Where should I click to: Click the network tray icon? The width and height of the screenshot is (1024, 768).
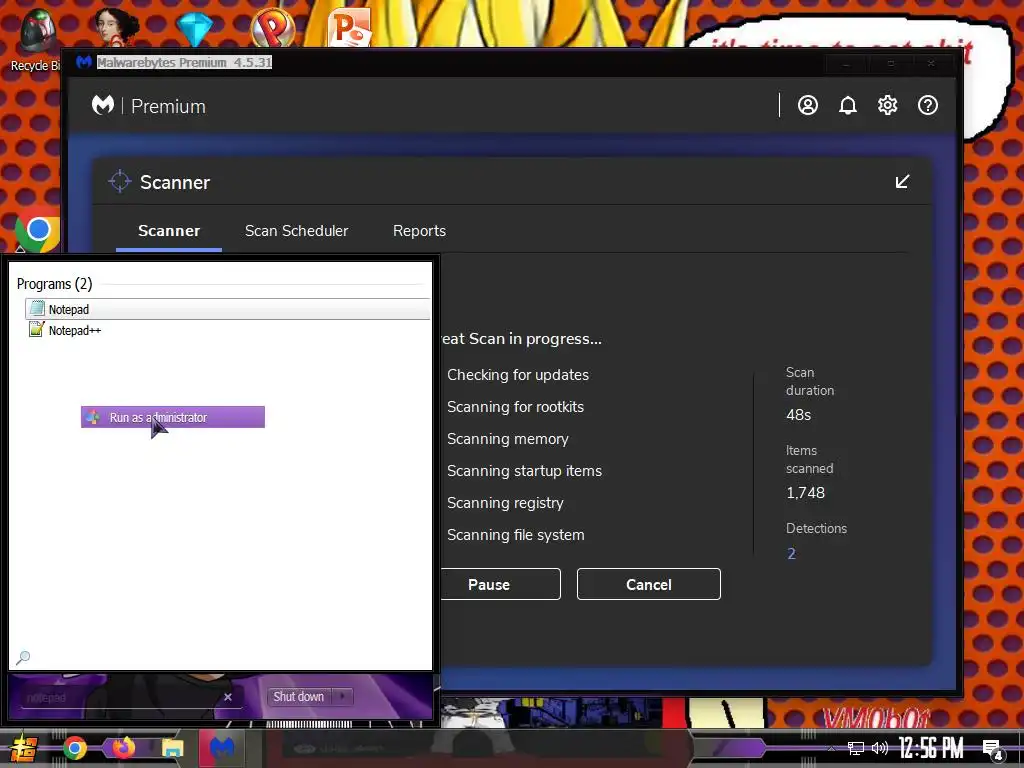click(x=856, y=748)
